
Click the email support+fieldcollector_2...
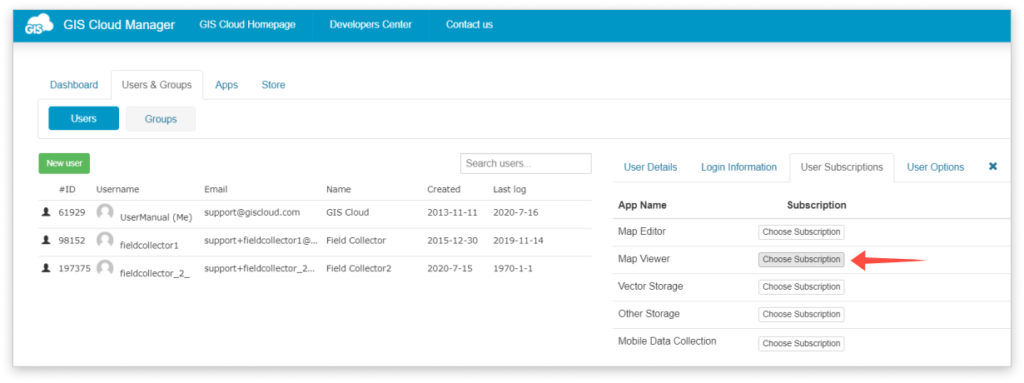tap(260, 269)
